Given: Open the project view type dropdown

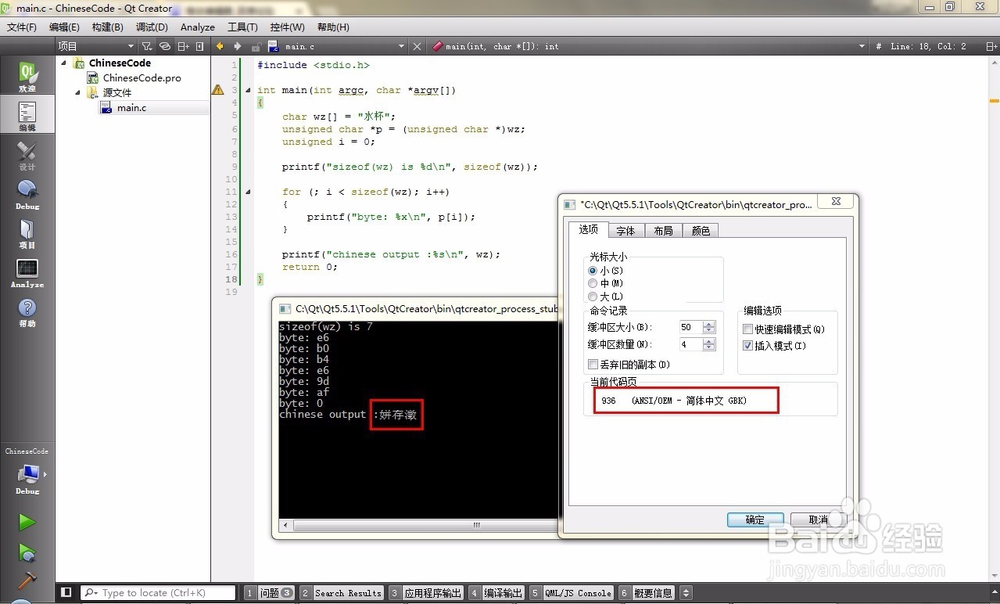Looking at the screenshot, I should 96,46.
